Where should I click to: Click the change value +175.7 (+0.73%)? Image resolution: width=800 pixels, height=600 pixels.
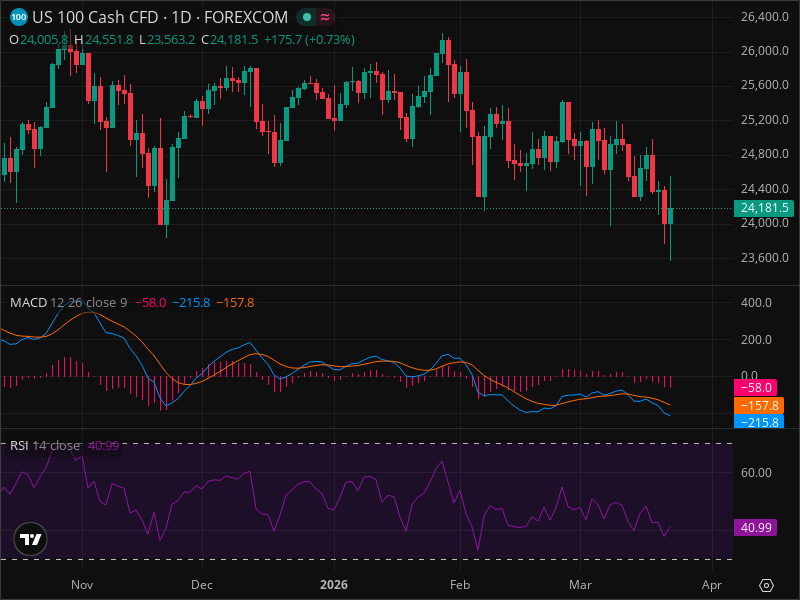pos(309,40)
